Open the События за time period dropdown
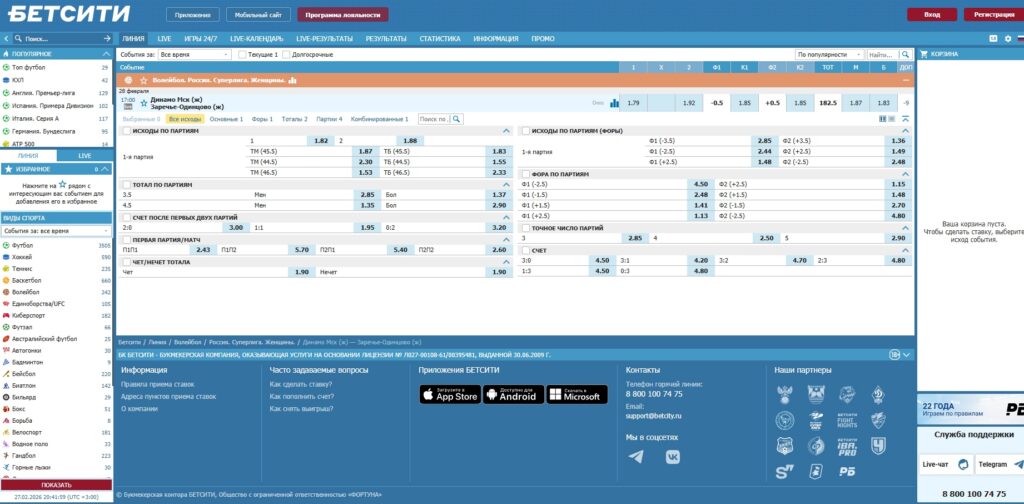 pyautogui.click(x=186, y=54)
